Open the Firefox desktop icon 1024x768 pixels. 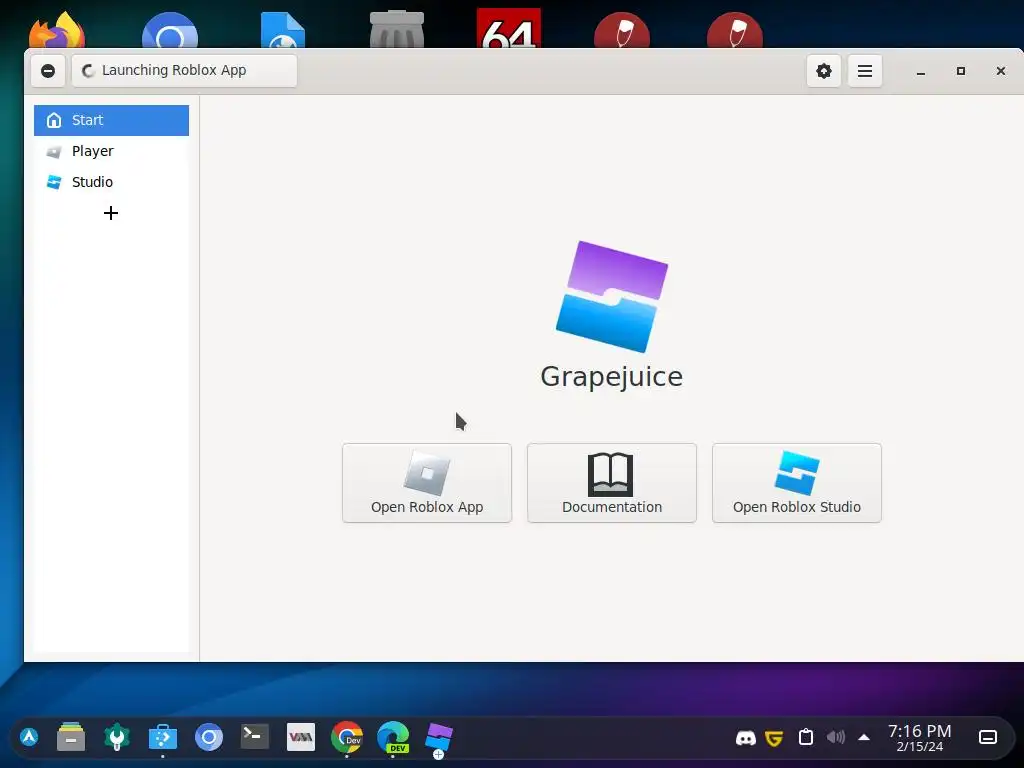pos(57,29)
